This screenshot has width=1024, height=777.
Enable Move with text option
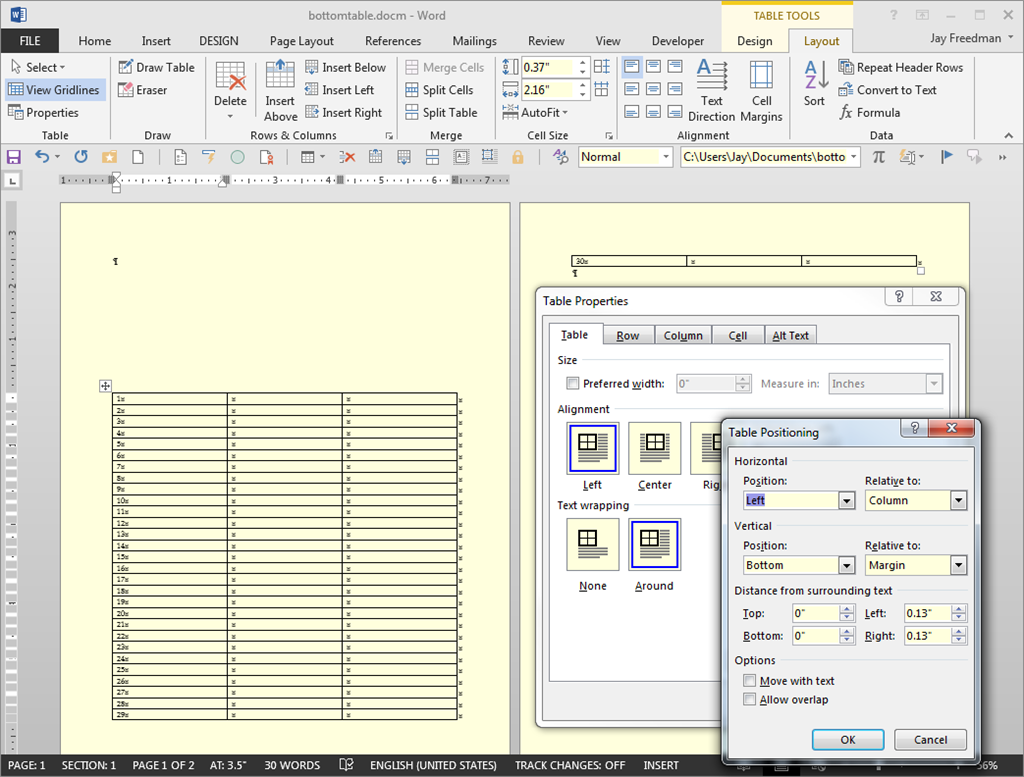tap(750, 681)
